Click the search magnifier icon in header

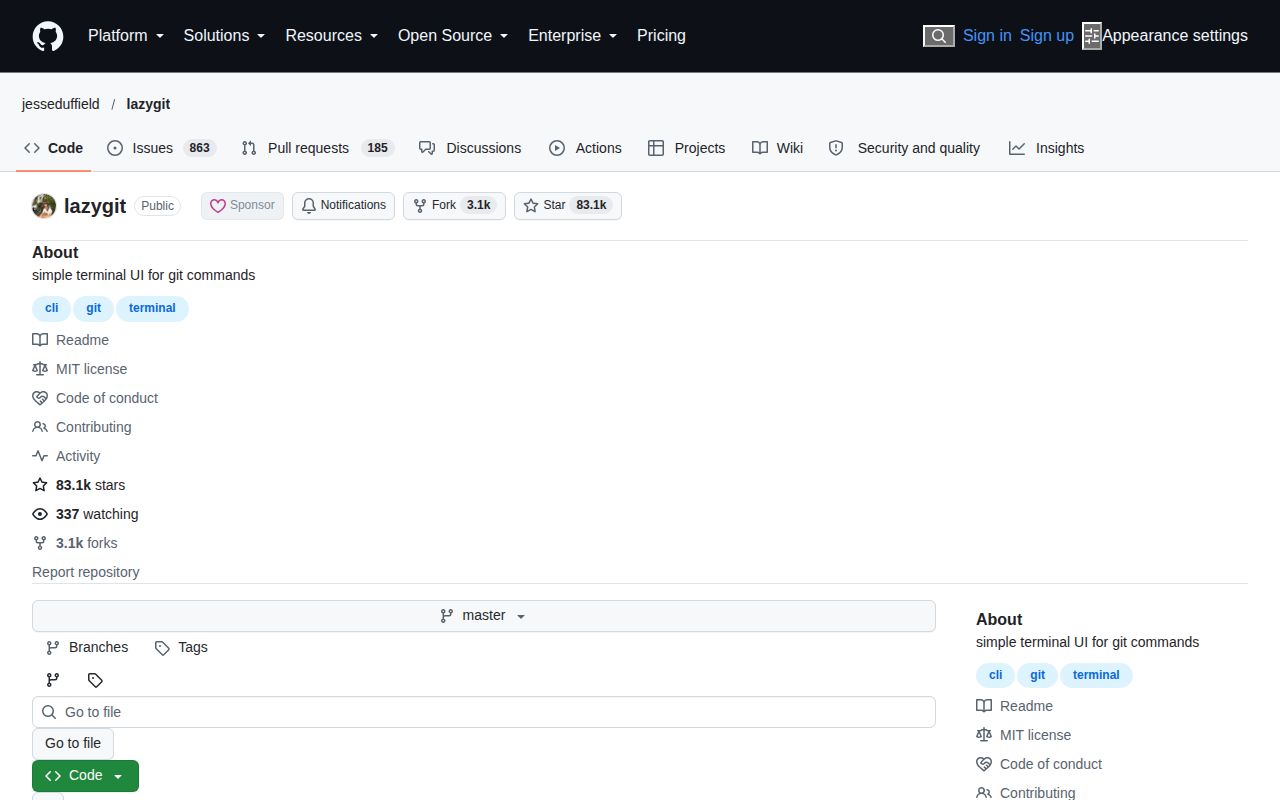(x=938, y=36)
